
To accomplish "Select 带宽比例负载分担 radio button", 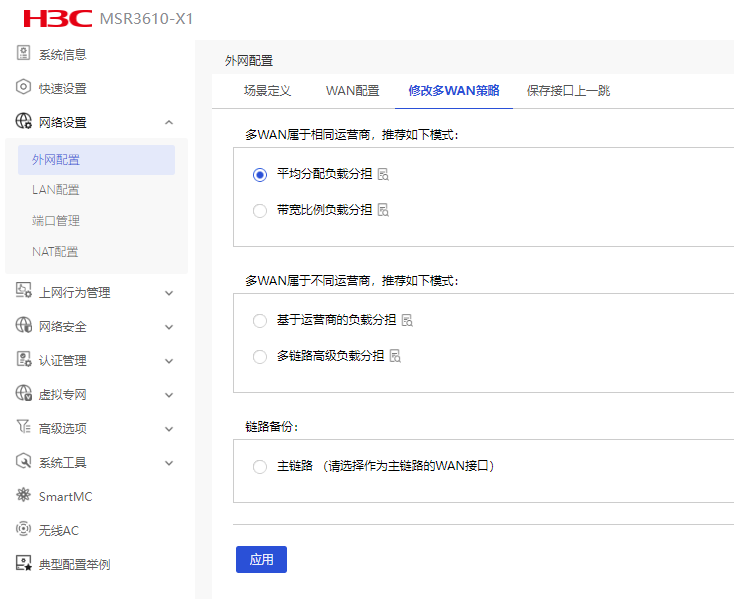I will click(x=260, y=211).
